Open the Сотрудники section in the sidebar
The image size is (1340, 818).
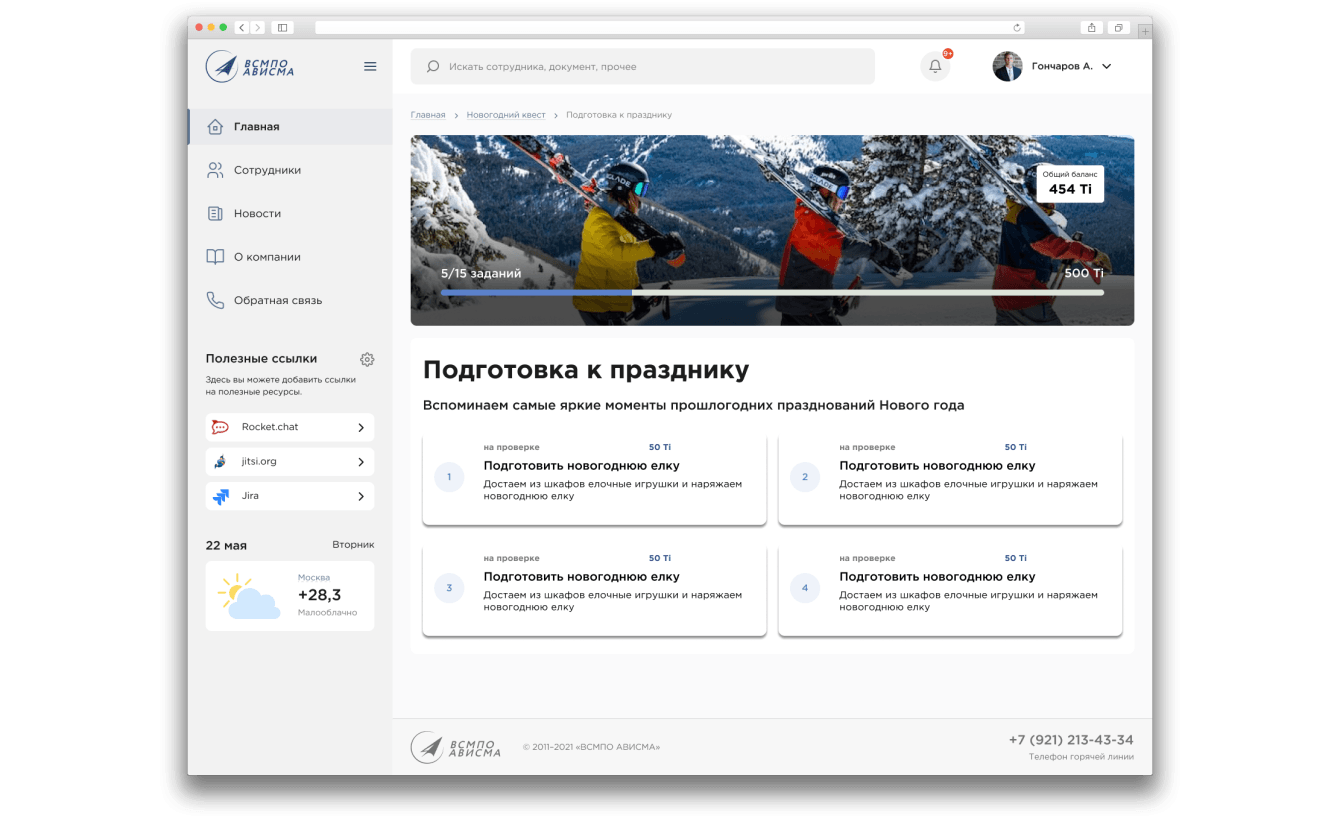[x=290, y=170]
